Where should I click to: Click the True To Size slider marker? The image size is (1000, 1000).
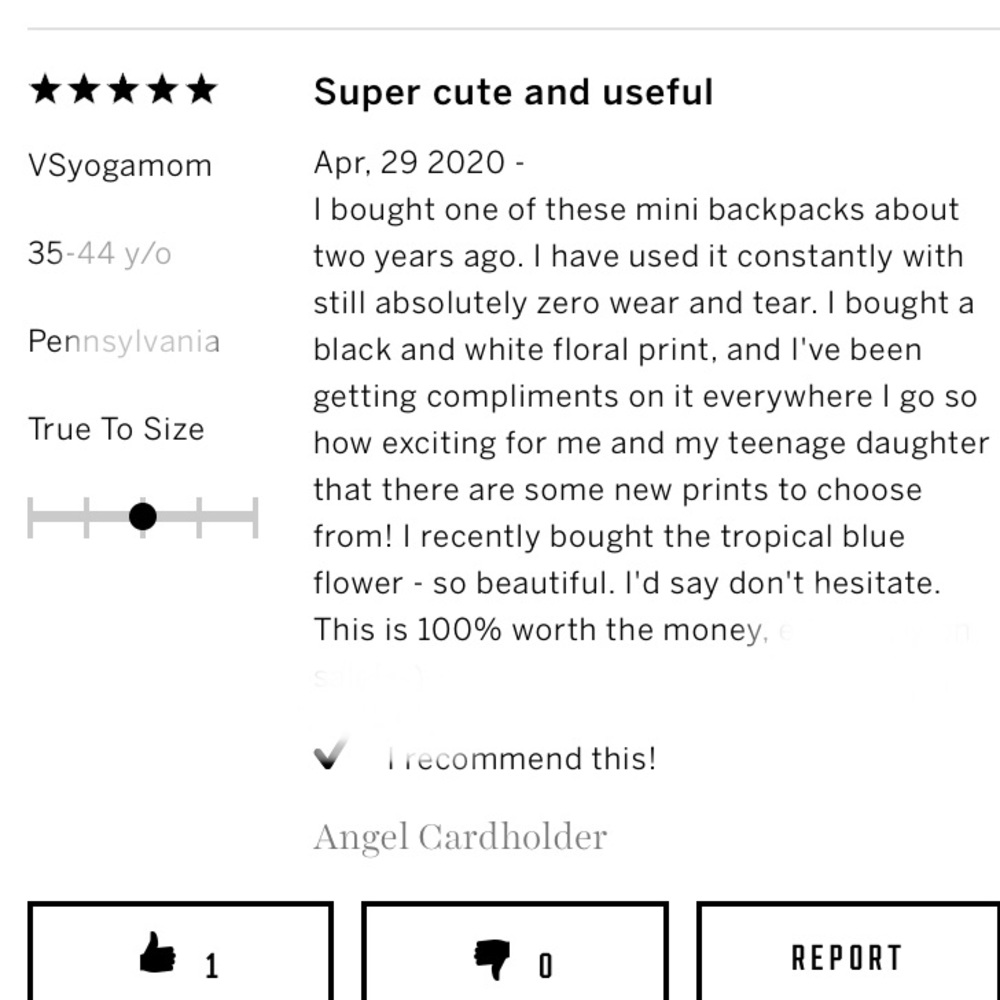[x=143, y=516]
